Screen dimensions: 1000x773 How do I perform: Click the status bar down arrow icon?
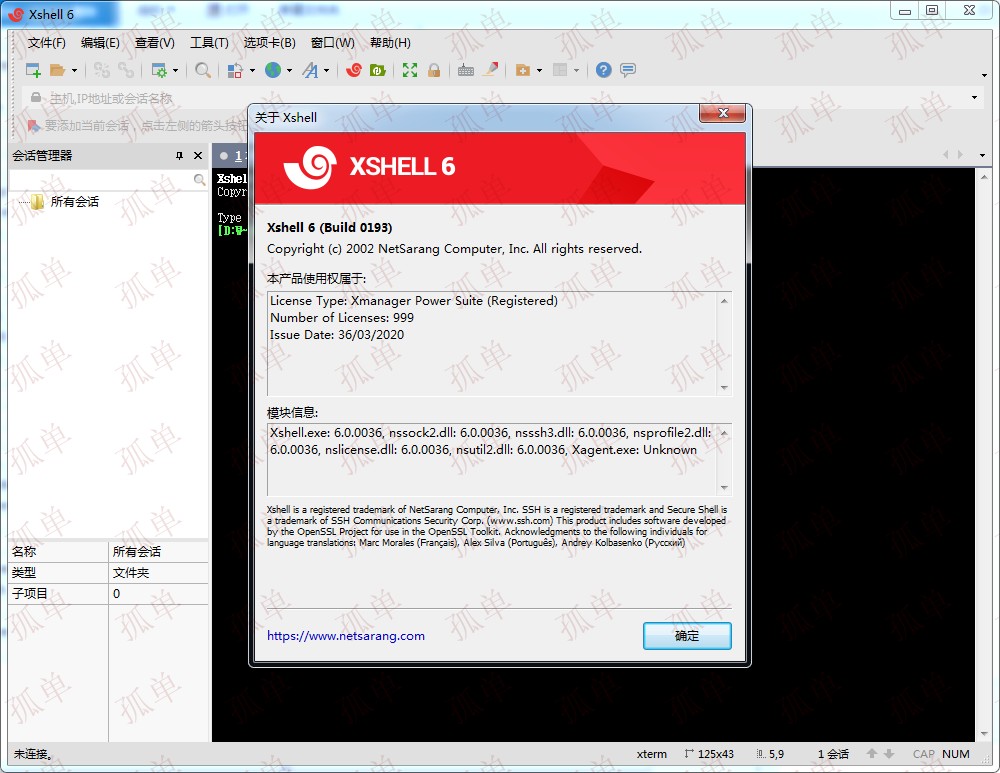888,754
